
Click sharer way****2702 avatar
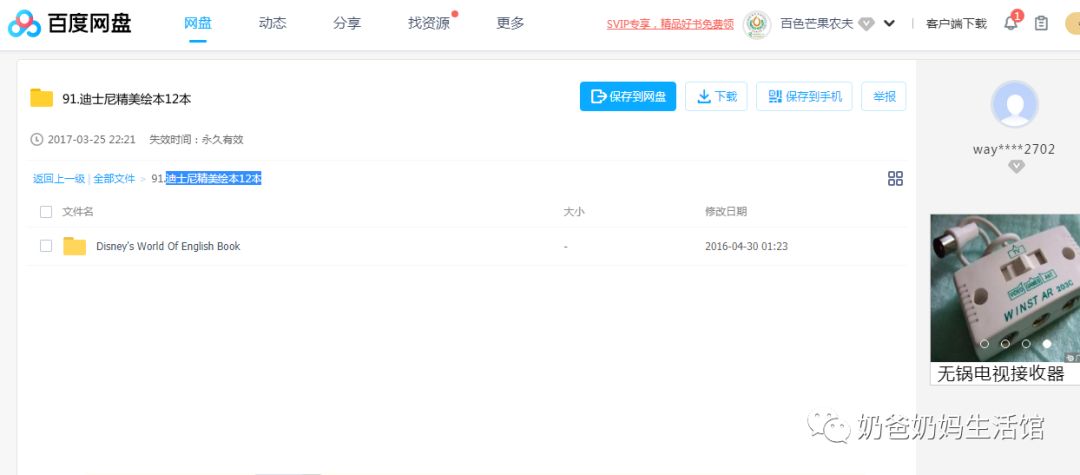[1014, 105]
